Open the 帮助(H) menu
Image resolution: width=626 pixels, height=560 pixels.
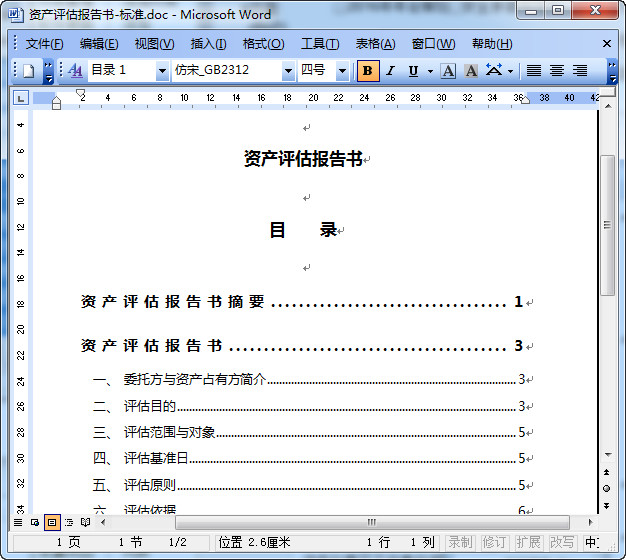point(492,44)
